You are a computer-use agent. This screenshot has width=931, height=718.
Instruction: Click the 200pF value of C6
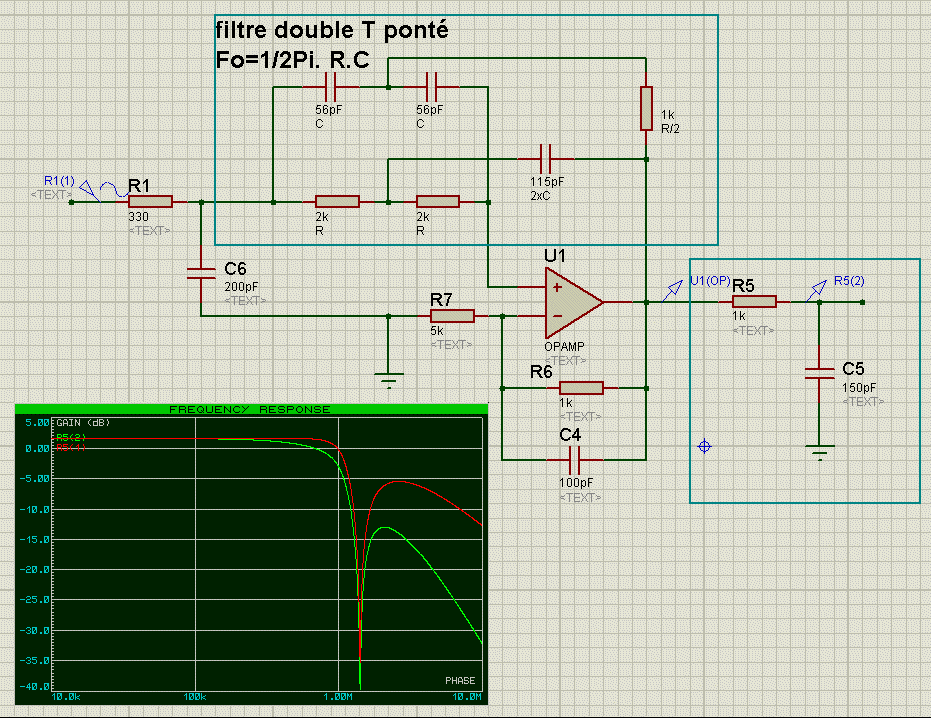241,287
